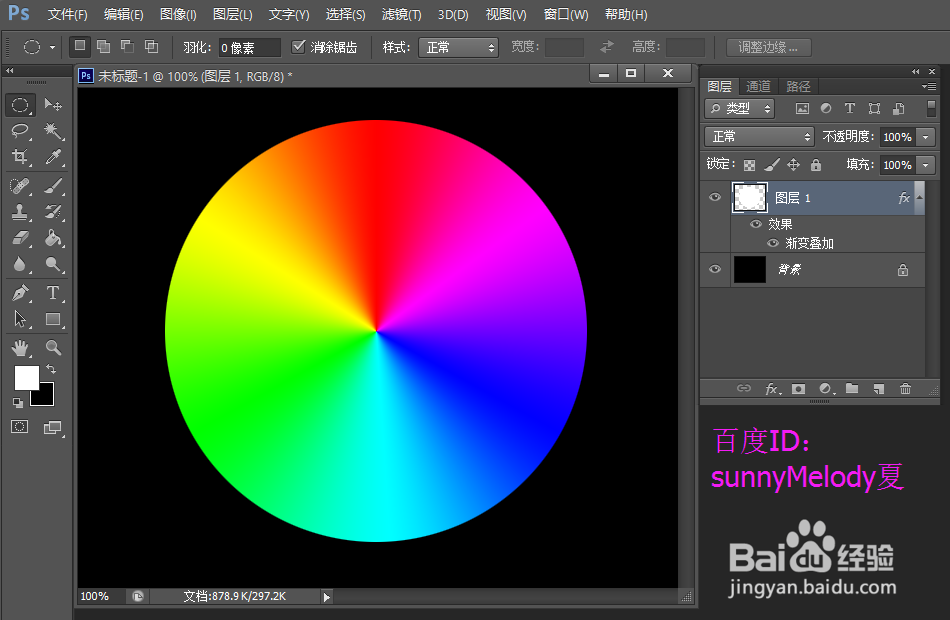Select the Blur tool
950x620 pixels.
(x=20, y=264)
